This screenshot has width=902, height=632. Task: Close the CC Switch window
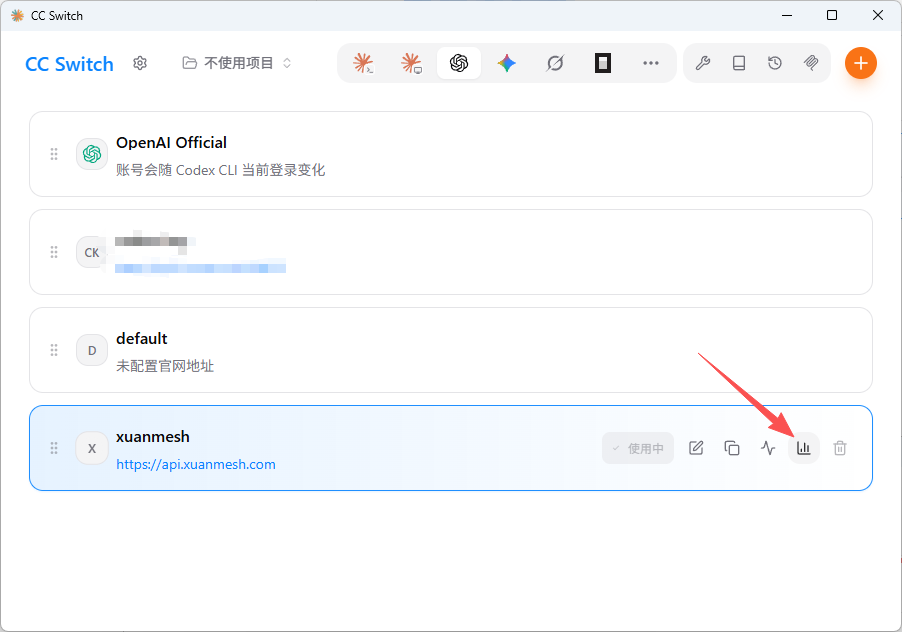tap(877, 16)
